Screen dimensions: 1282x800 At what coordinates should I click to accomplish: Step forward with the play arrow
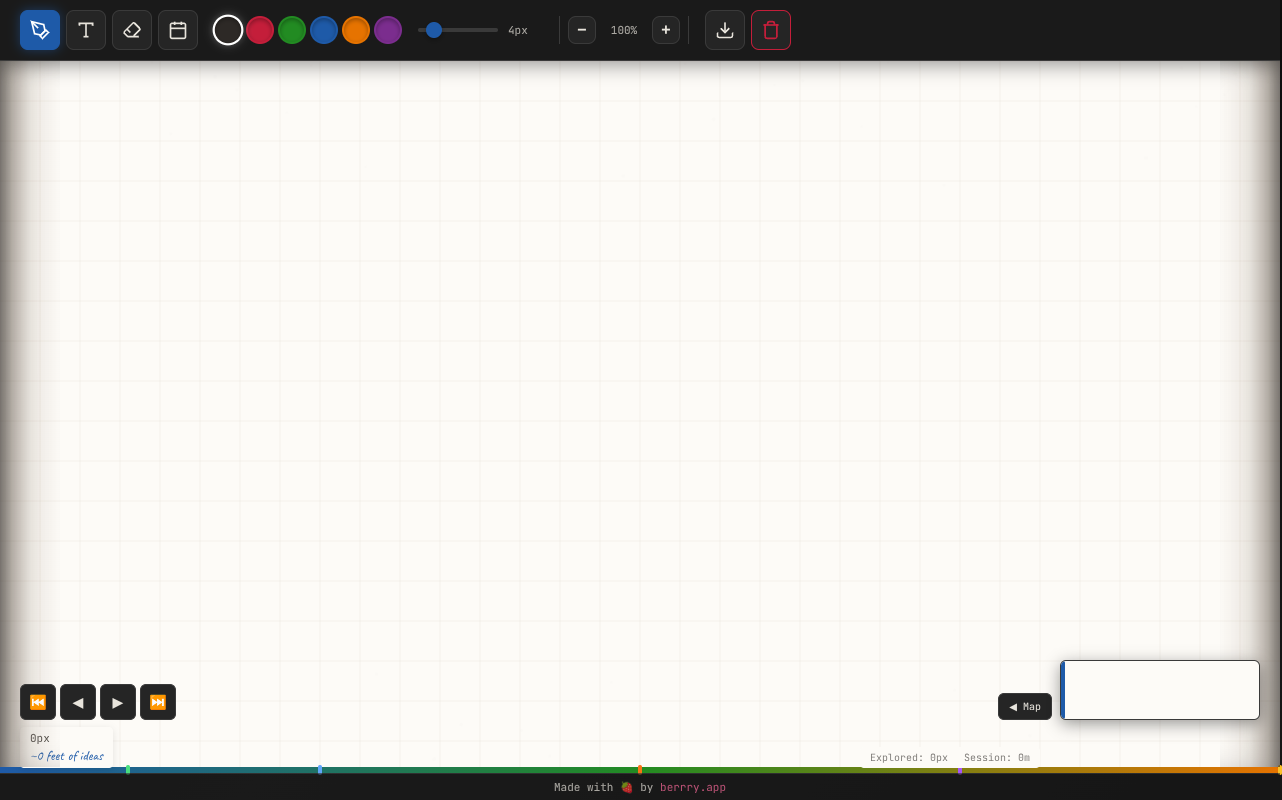pos(118,702)
